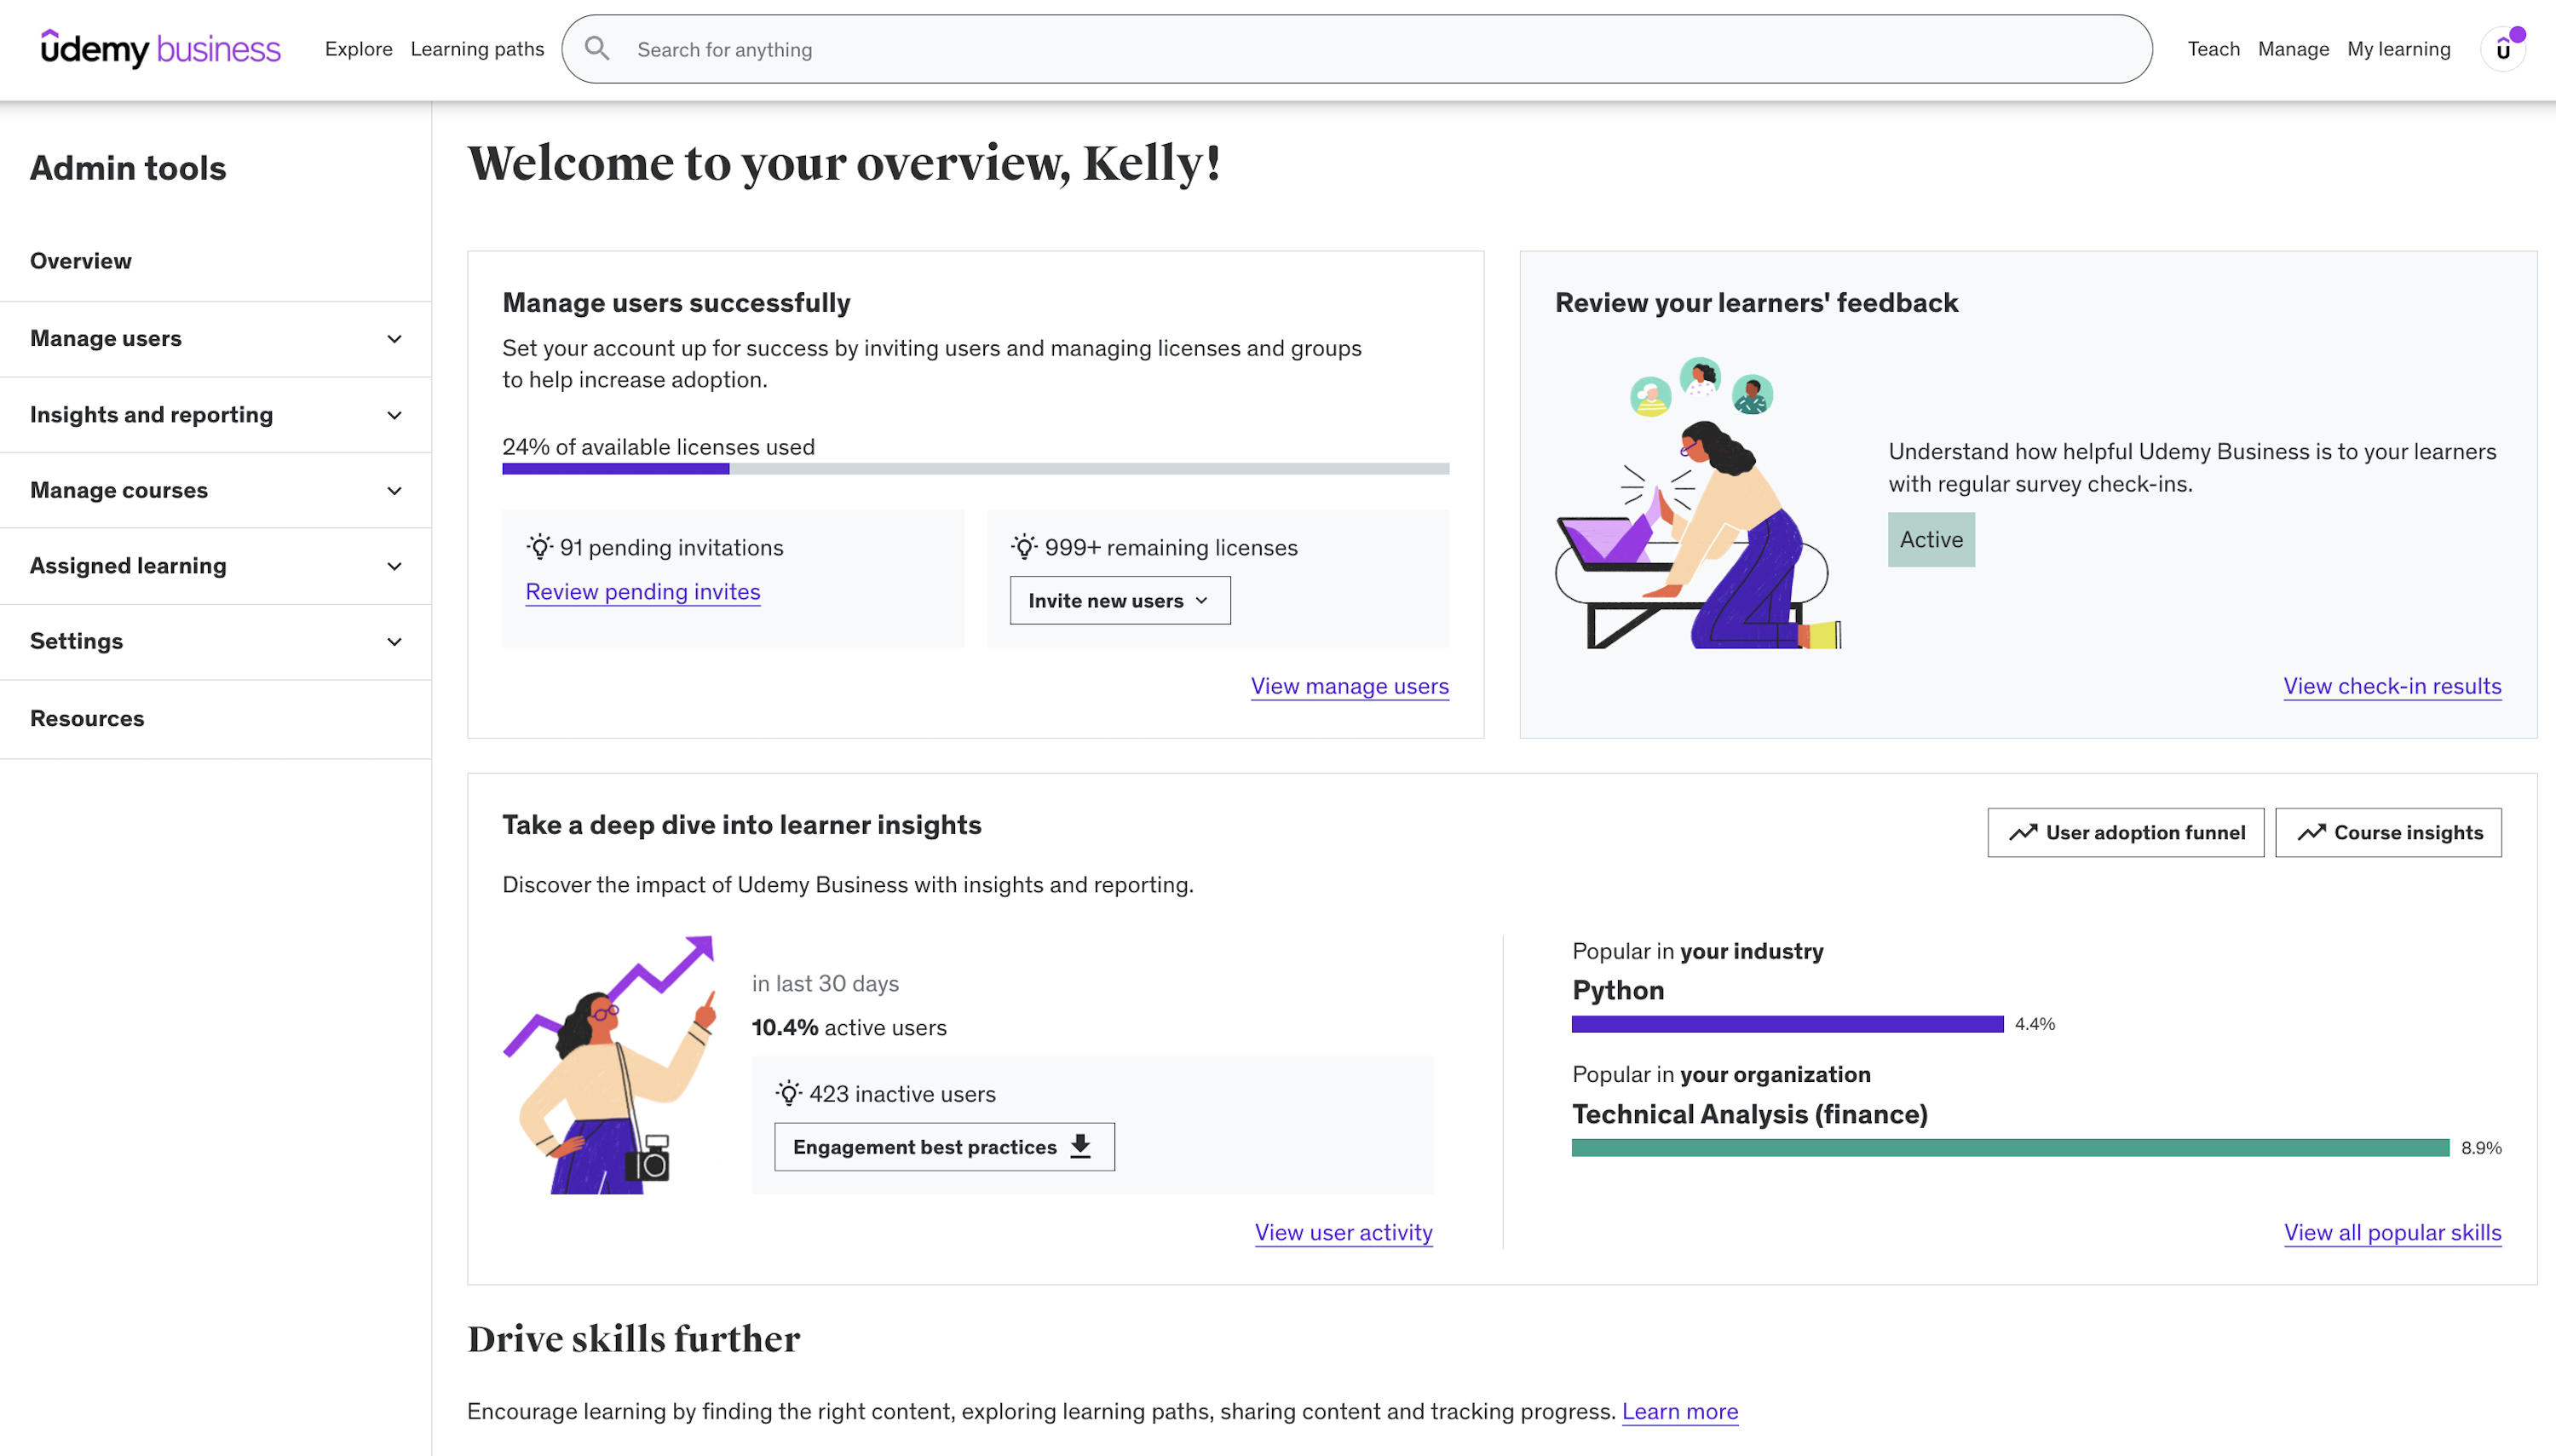Open the Invite new users dropdown

tap(1119, 601)
